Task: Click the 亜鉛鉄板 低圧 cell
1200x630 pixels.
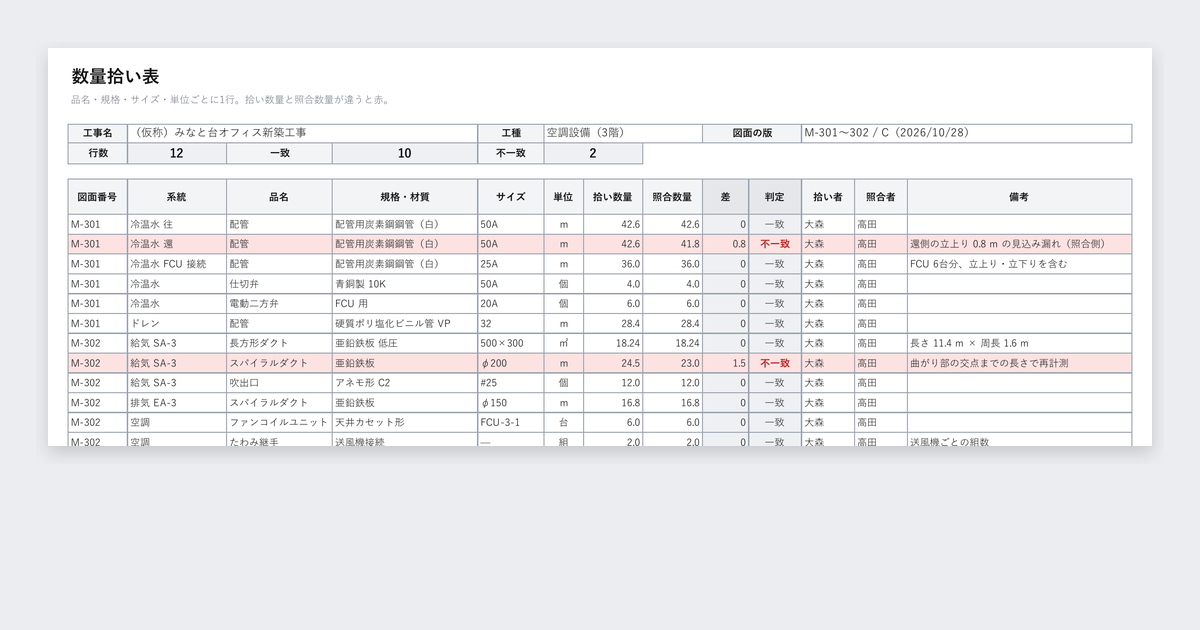Action: click(x=405, y=343)
